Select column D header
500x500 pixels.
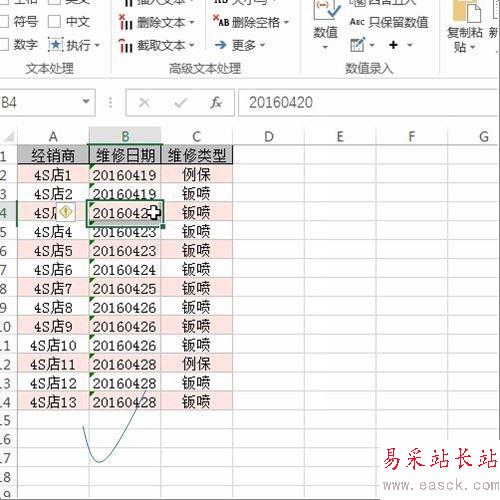pyautogui.click(x=269, y=136)
